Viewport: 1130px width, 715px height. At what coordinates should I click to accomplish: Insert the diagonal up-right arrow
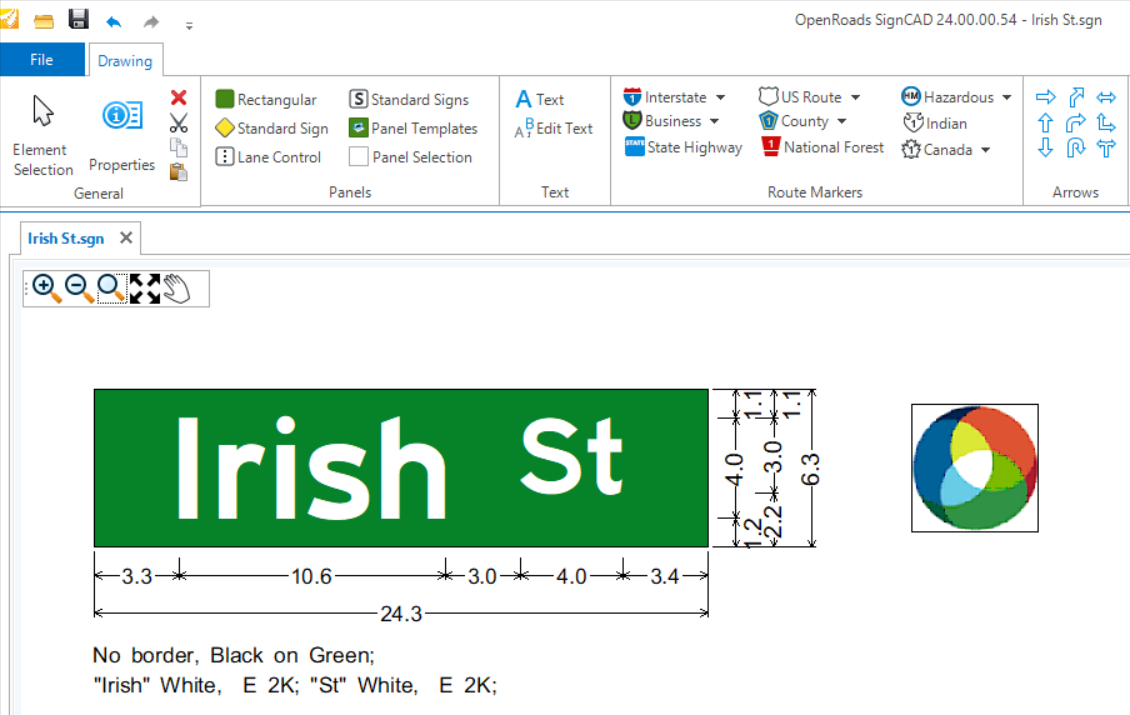1076,97
